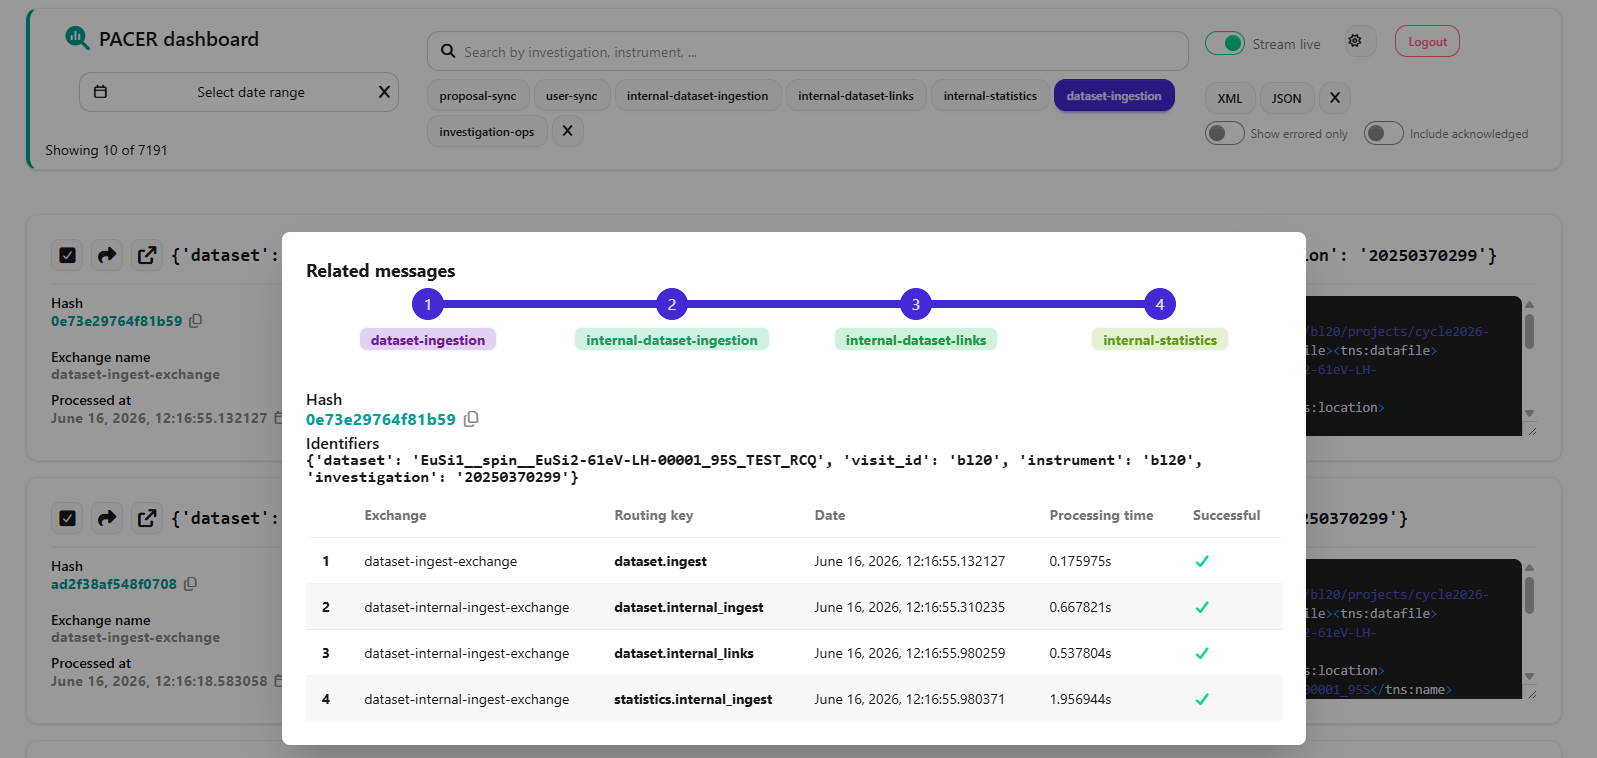Clear queue filters with X button
Image resolution: width=1597 pixels, height=758 pixels.
(x=567, y=131)
